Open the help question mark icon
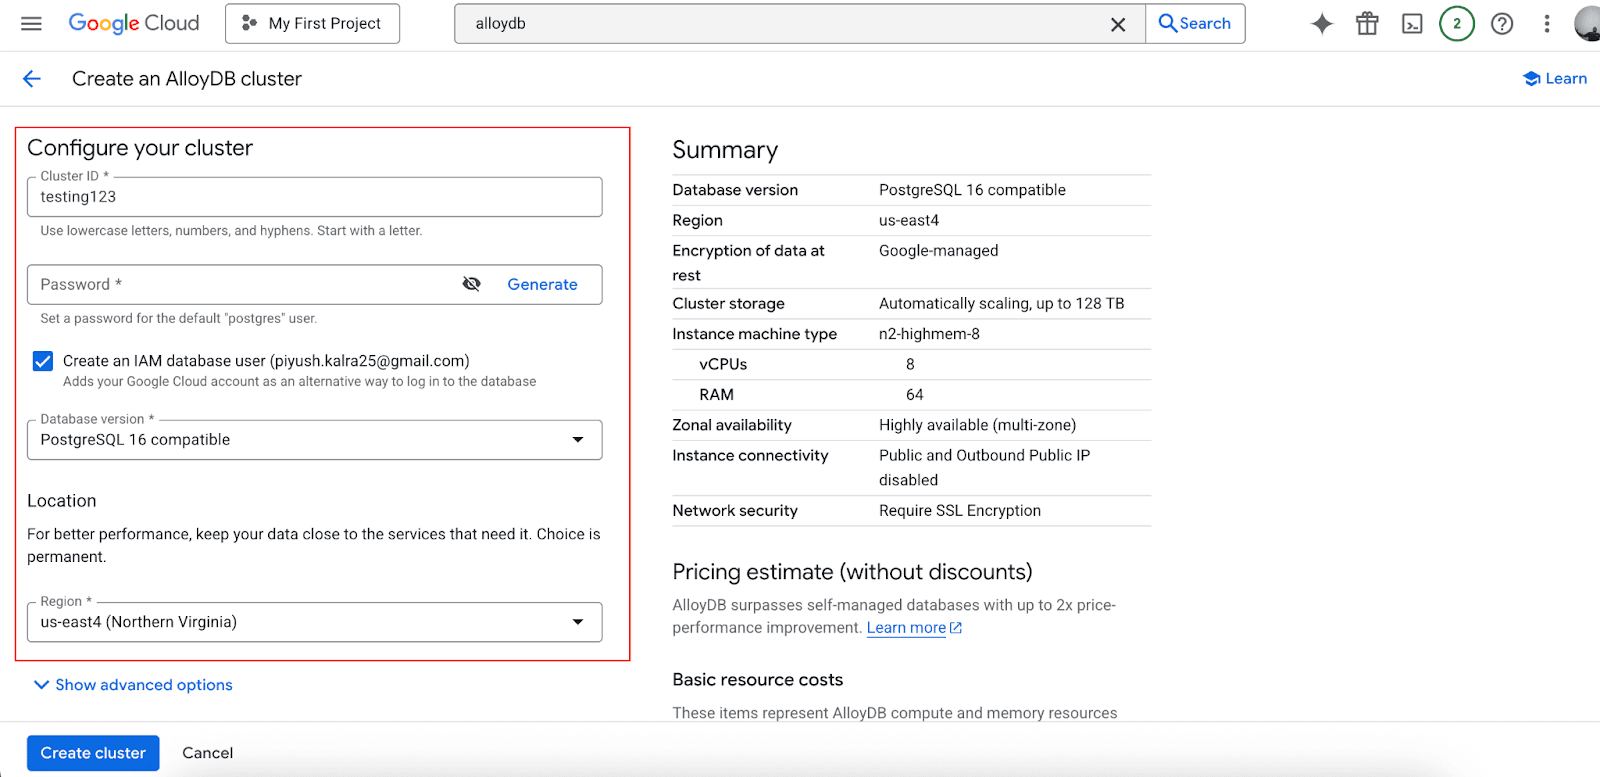 tap(1502, 24)
